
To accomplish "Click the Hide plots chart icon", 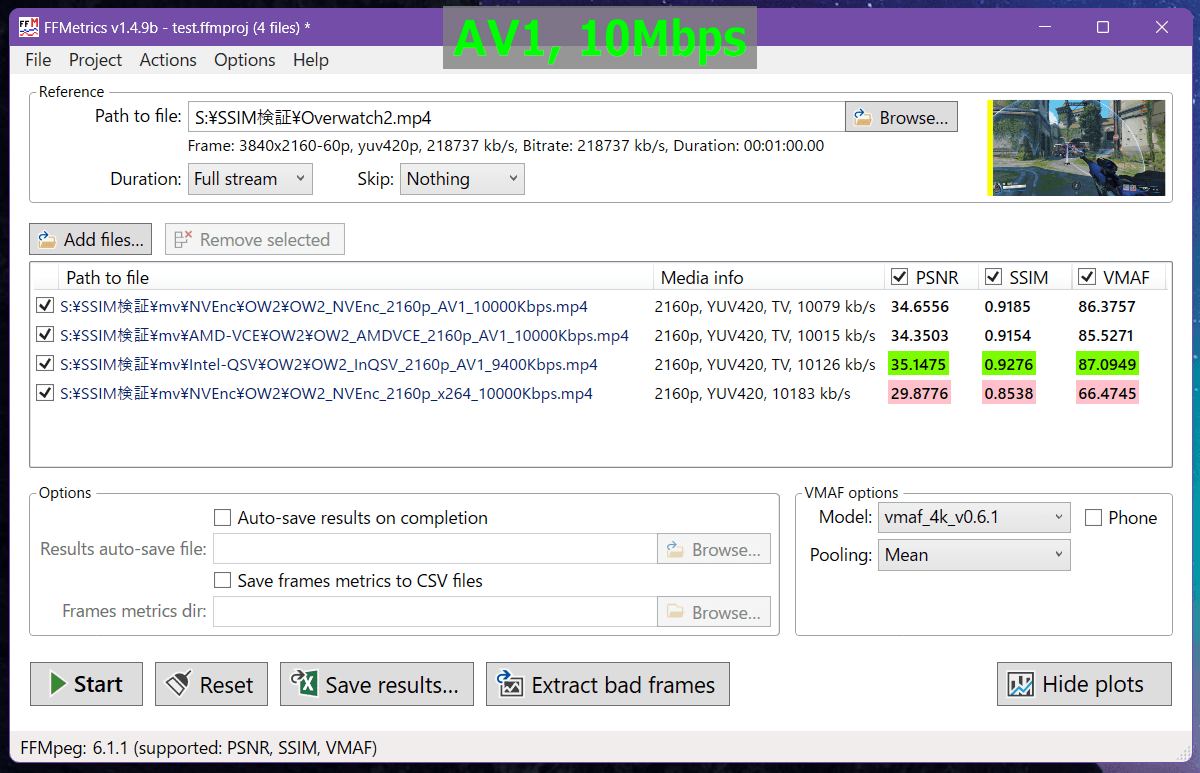I will [1020, 685].
